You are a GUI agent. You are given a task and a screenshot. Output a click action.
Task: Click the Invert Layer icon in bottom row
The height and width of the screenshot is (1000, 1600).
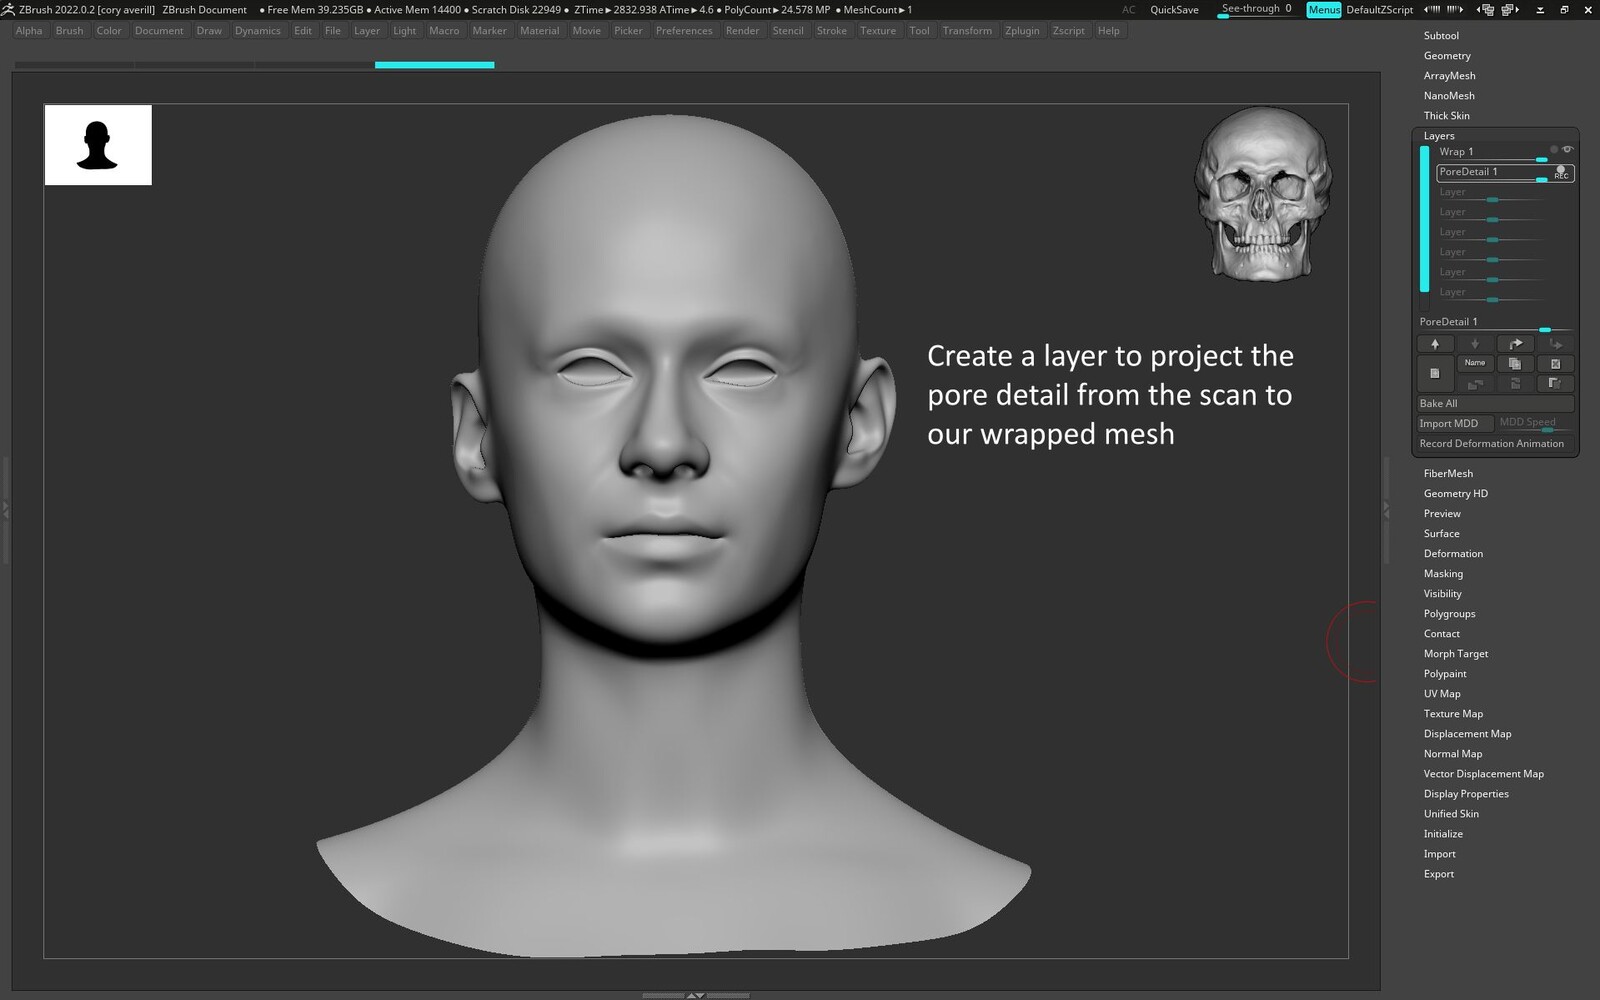(1555, 384)
